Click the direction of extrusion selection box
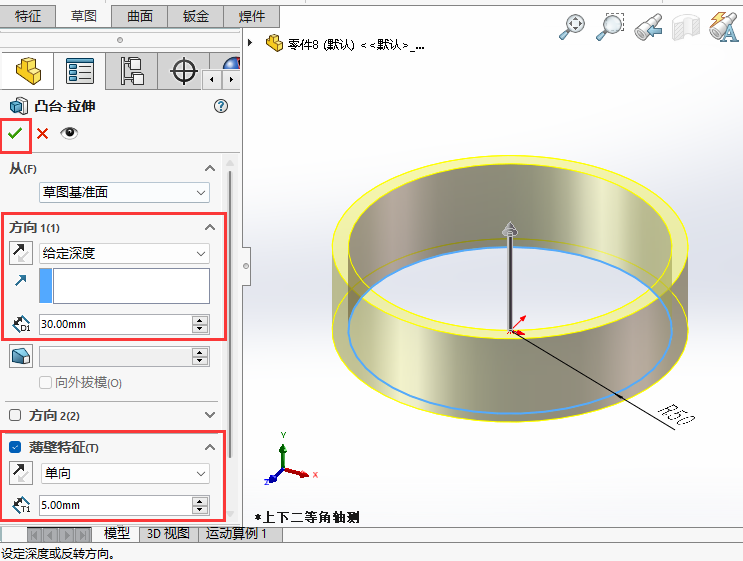This screenshot has width=743, height=561. [131, 286]
